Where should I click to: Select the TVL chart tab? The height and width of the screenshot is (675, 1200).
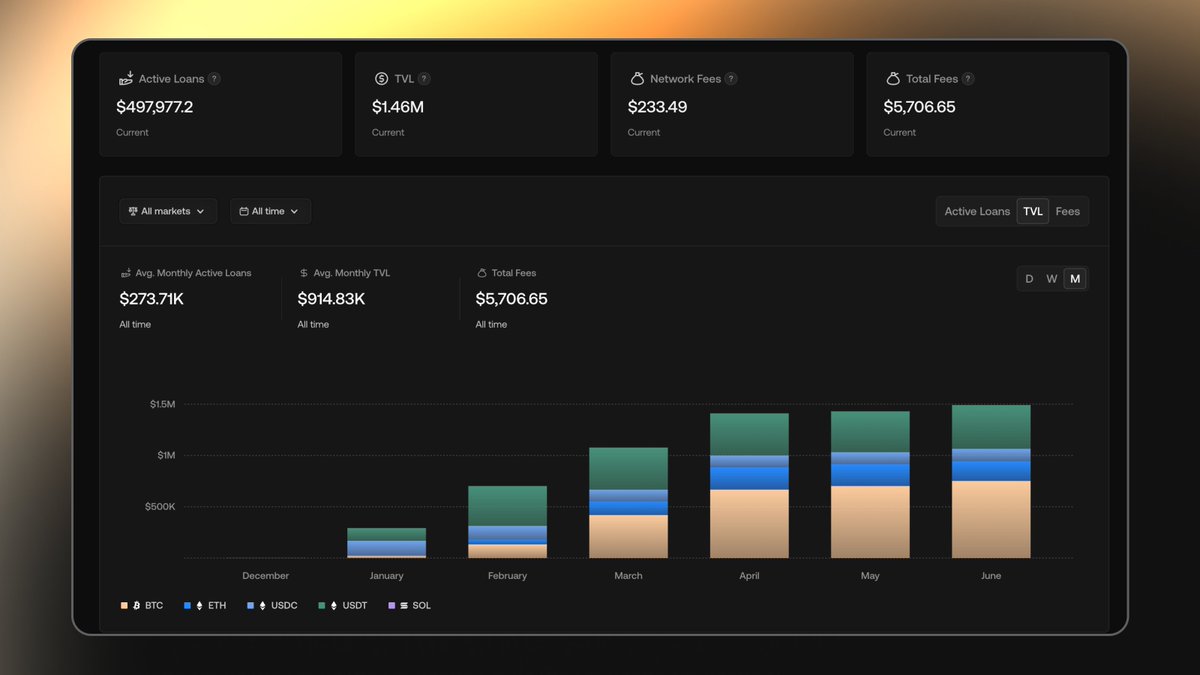[x=1033, y=211]
